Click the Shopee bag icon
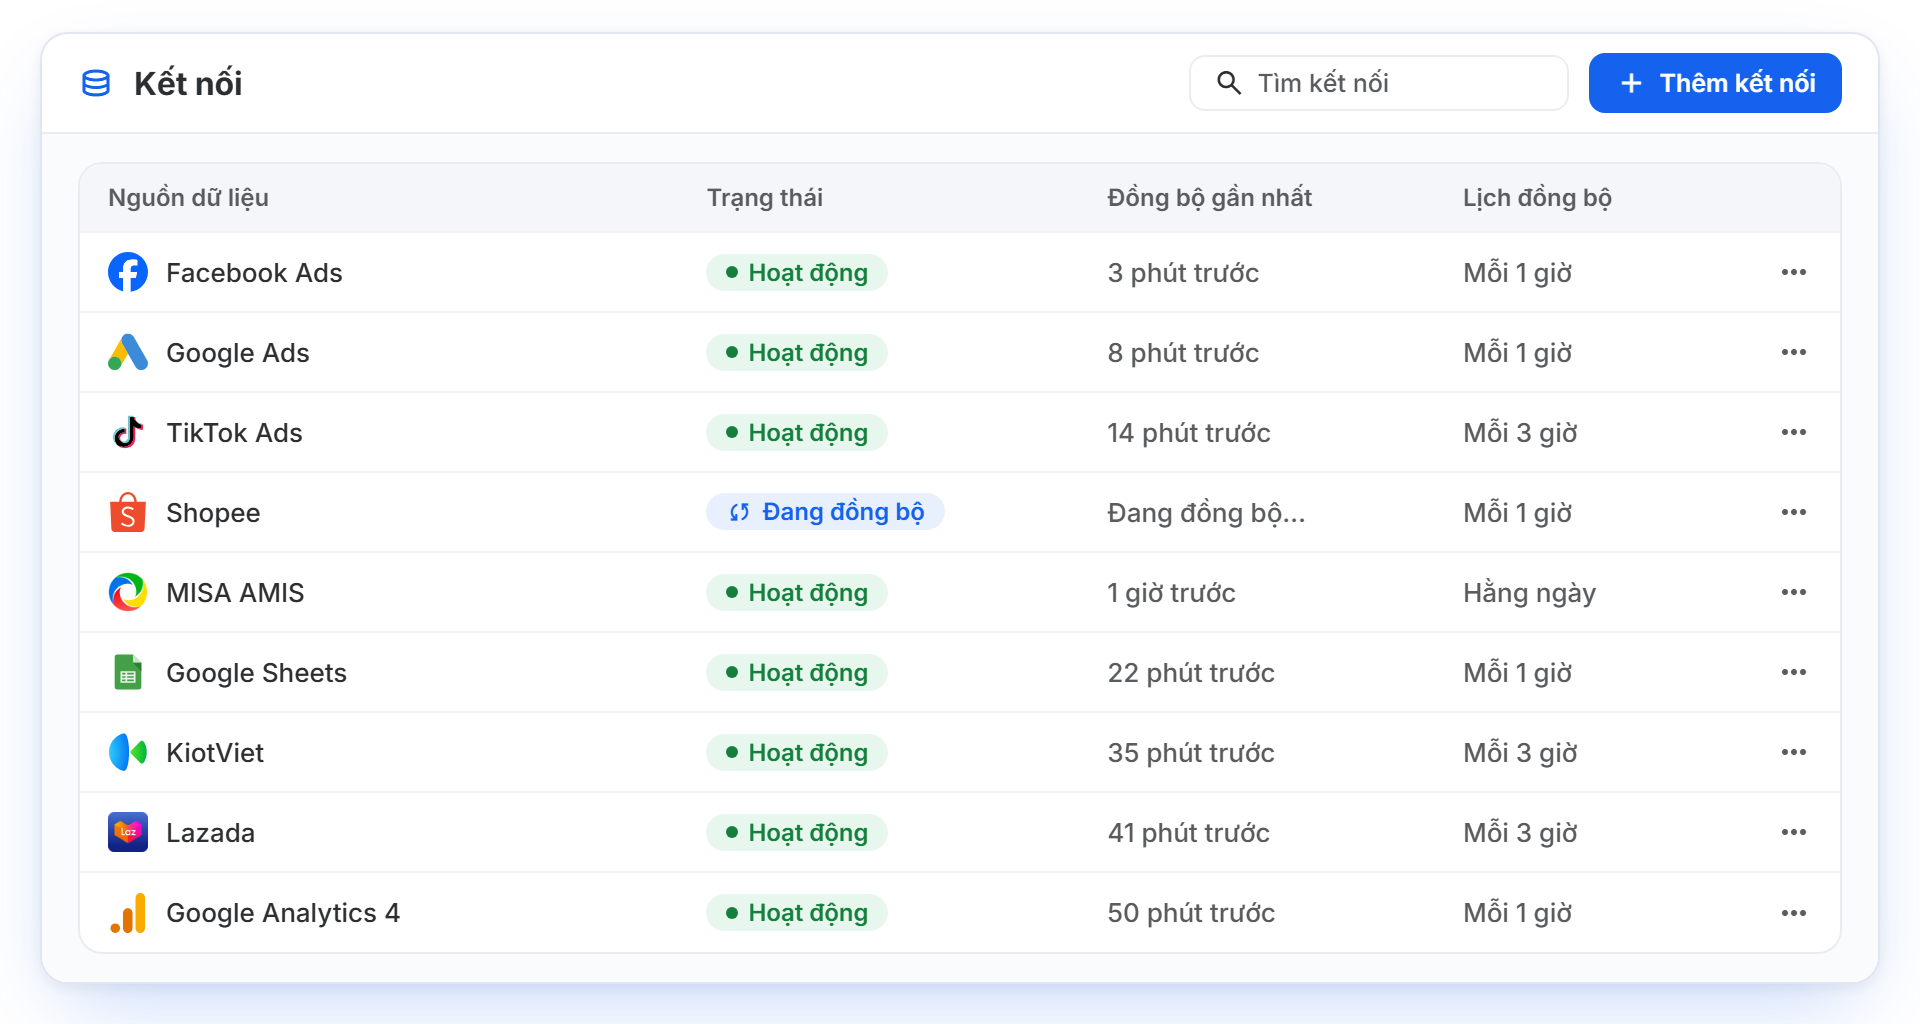 pyautogui.click(x=128, y=512)
